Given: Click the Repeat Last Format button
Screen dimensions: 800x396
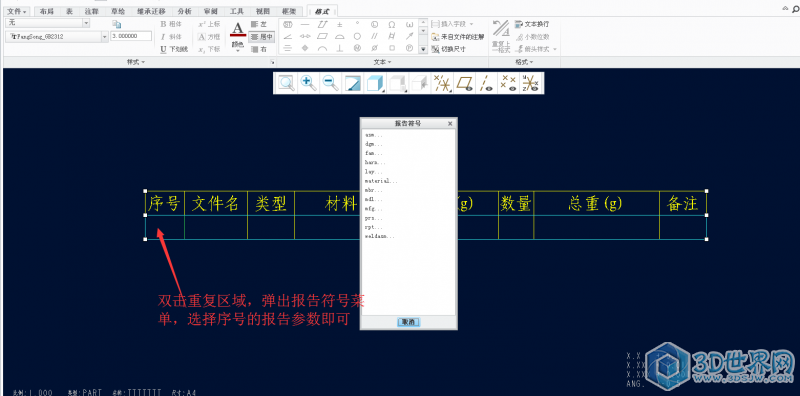Looking at the screenshot, I should [501, 37].
